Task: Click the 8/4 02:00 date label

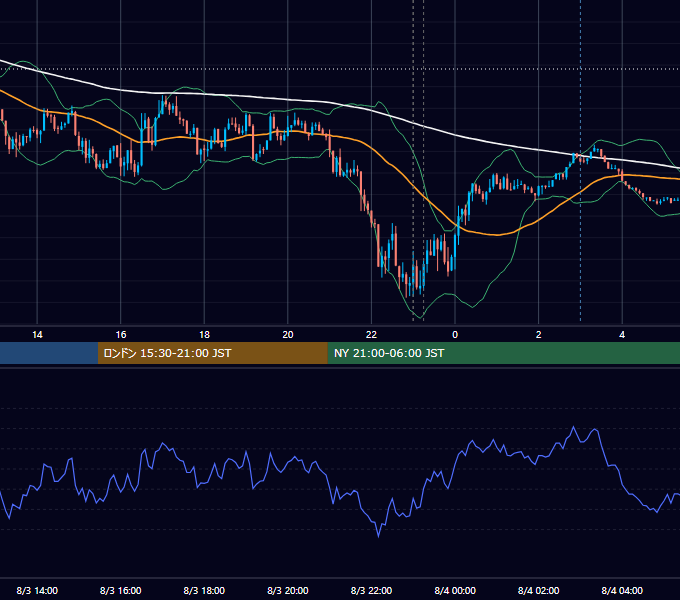Action: point(538,591)
